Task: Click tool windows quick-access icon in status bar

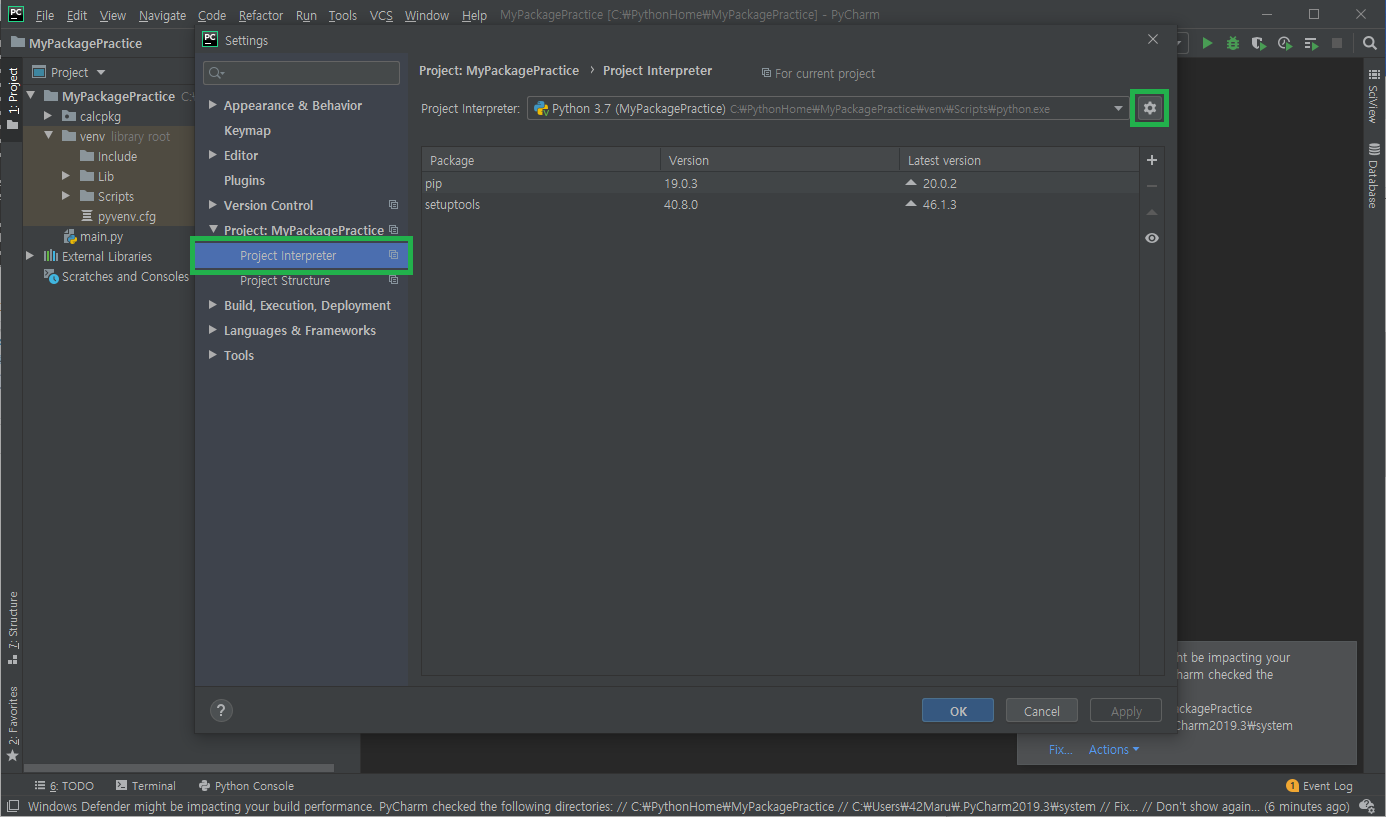Action: pos(12,806)
